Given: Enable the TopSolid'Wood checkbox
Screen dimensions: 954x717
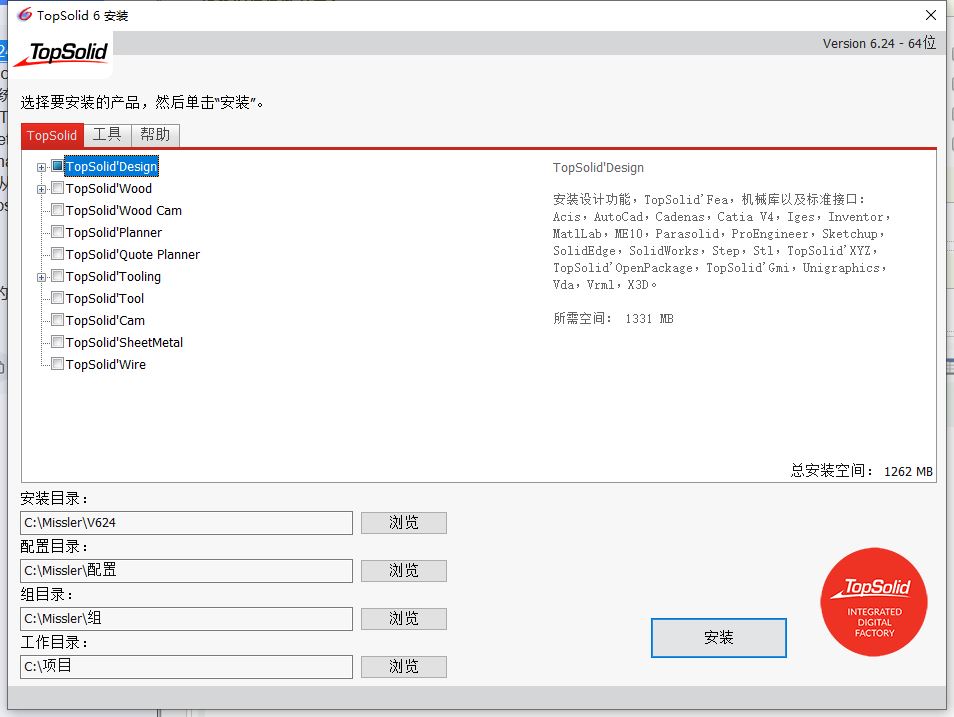Looking at the screenshot, I should [x=57, y=187].
